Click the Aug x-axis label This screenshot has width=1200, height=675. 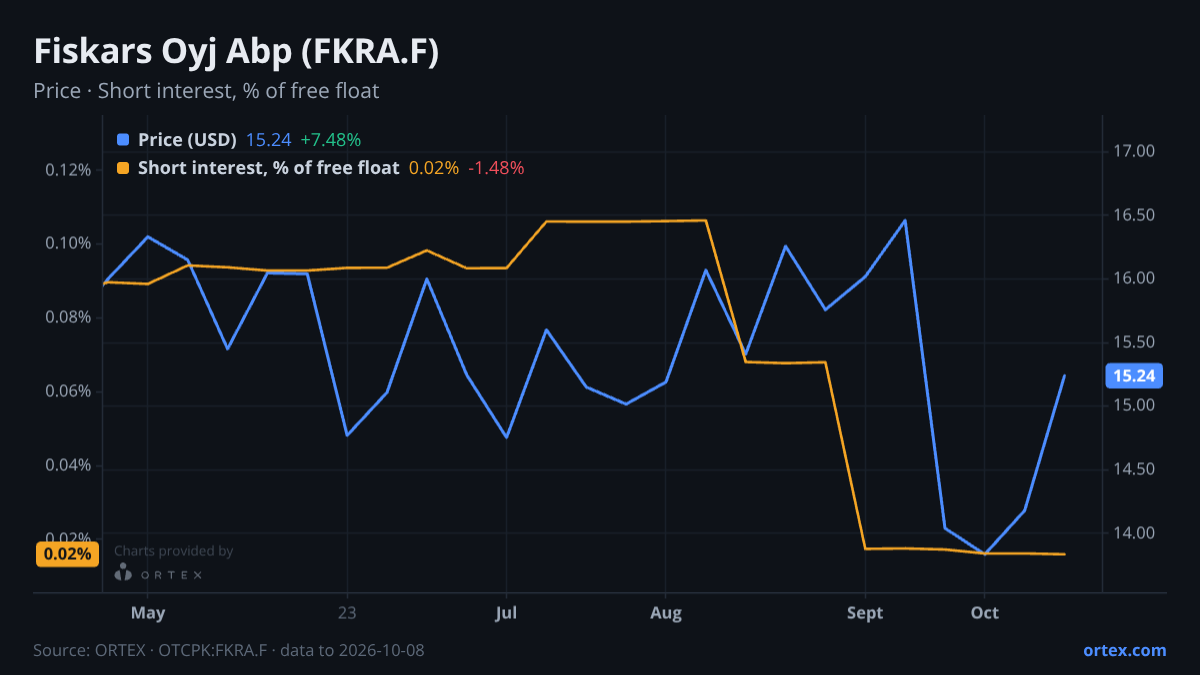coord(666,612)
